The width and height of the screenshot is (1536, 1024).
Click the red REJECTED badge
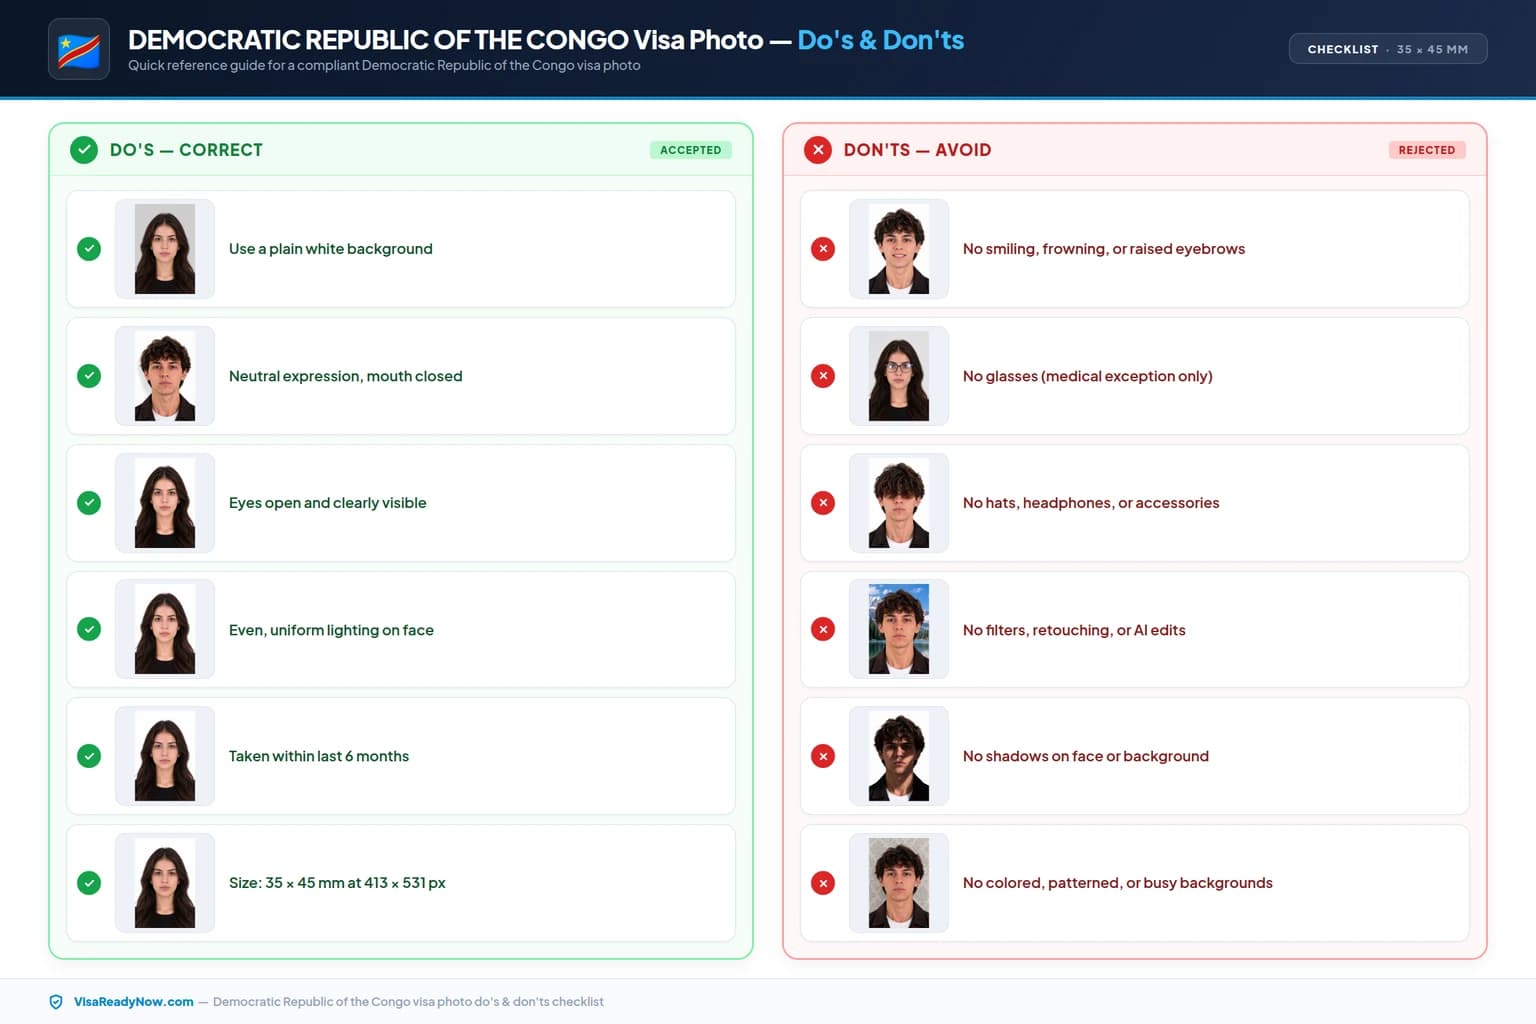click(1427, 150)
